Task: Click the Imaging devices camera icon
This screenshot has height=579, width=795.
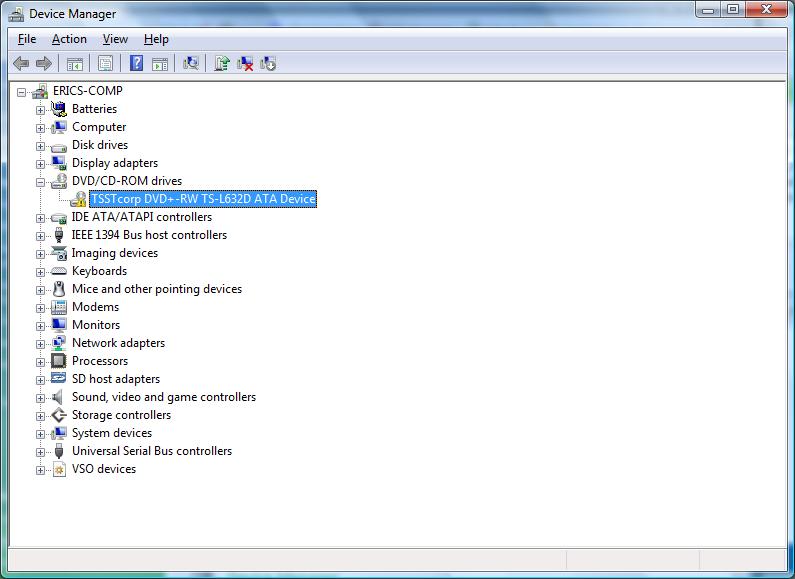Action: click(x=59, y=253)
